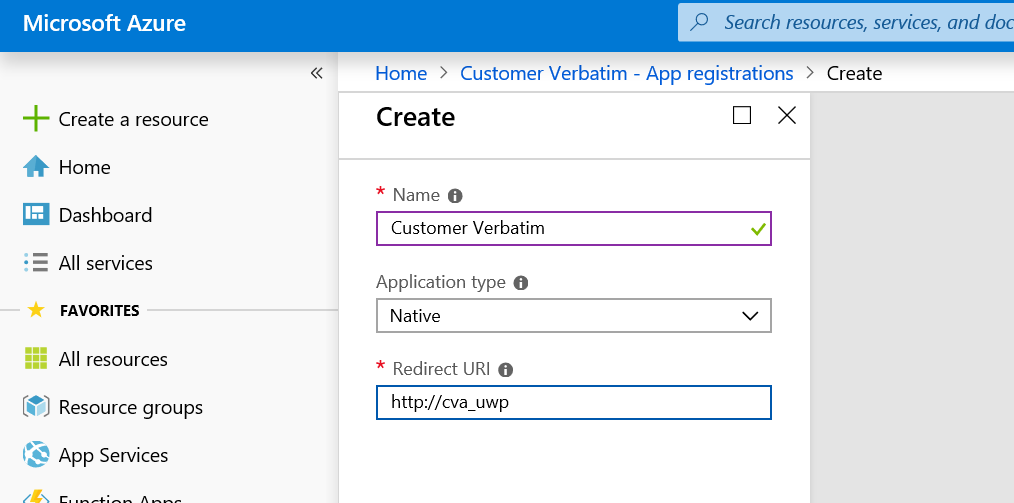The image size is (1014, 503).
Task: Click in the Name input field
Action: pyautogui.click(x=574, y=228)
